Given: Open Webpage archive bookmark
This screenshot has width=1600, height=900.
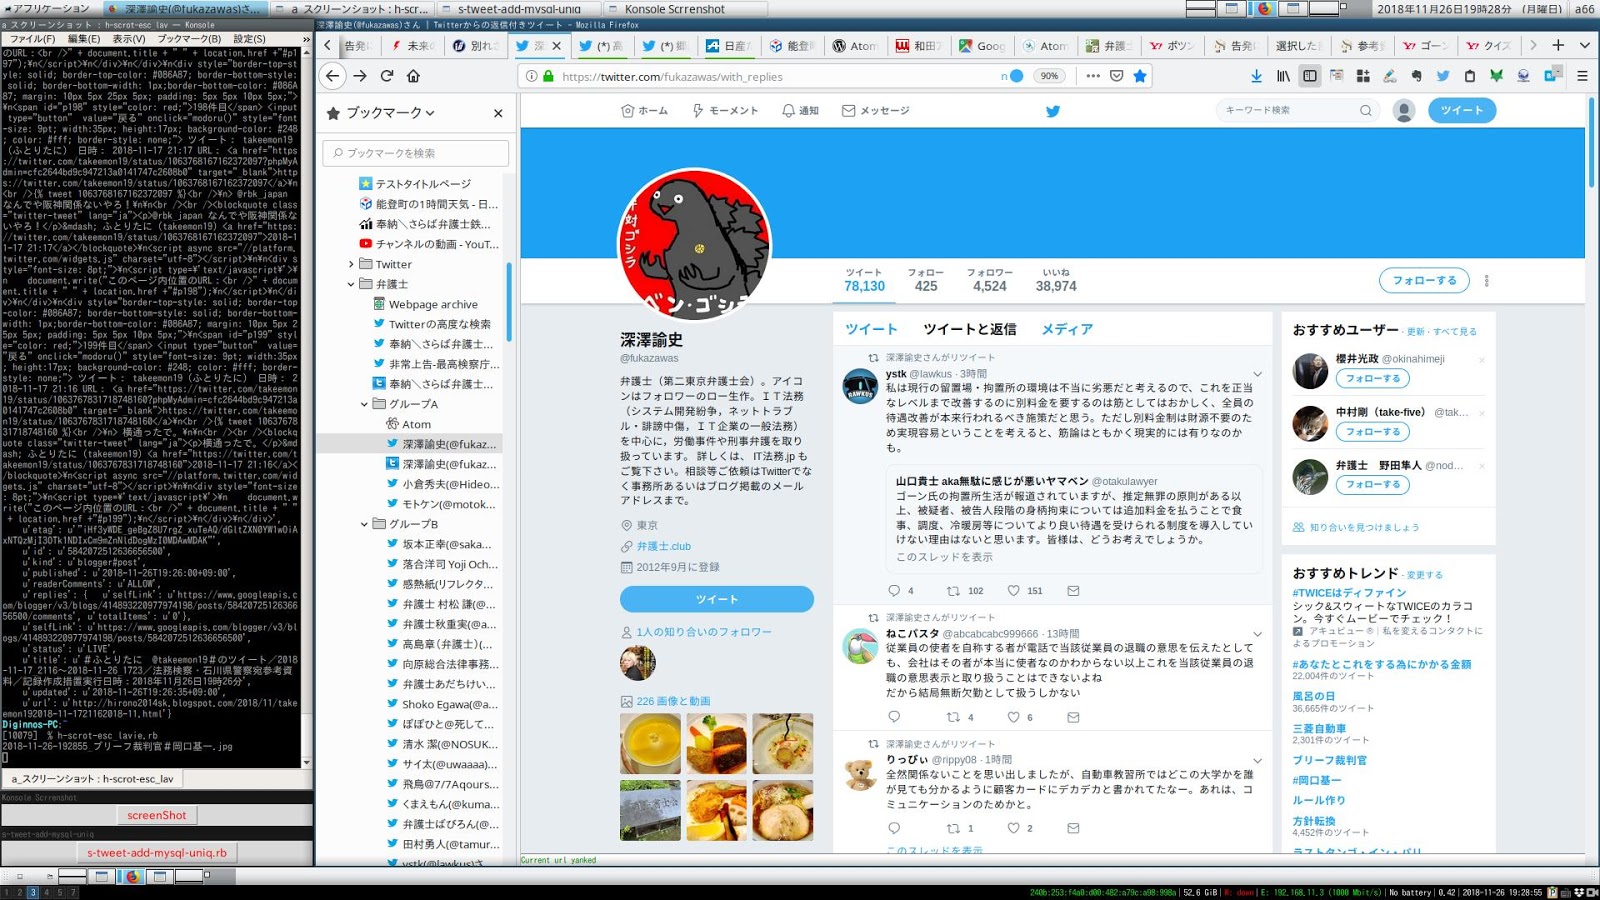Looking at the screenshot, I should 433,304.
